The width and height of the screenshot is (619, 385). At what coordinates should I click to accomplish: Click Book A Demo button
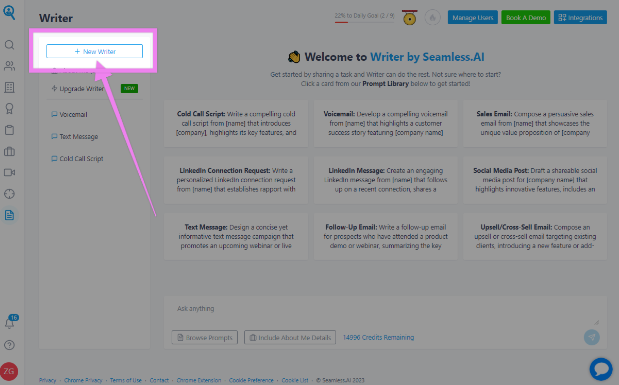(526, 17)
